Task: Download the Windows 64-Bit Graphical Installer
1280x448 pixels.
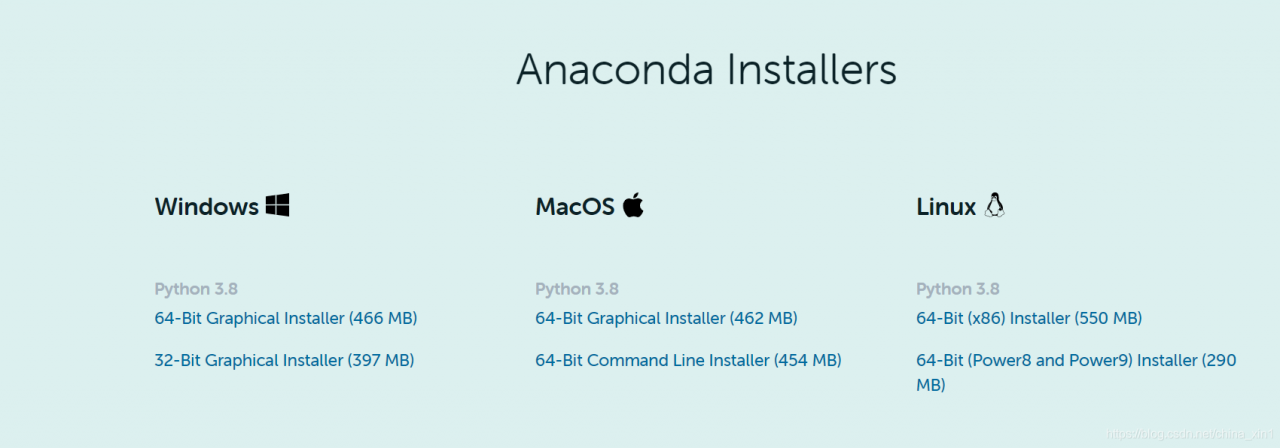Action: point(286,318)
